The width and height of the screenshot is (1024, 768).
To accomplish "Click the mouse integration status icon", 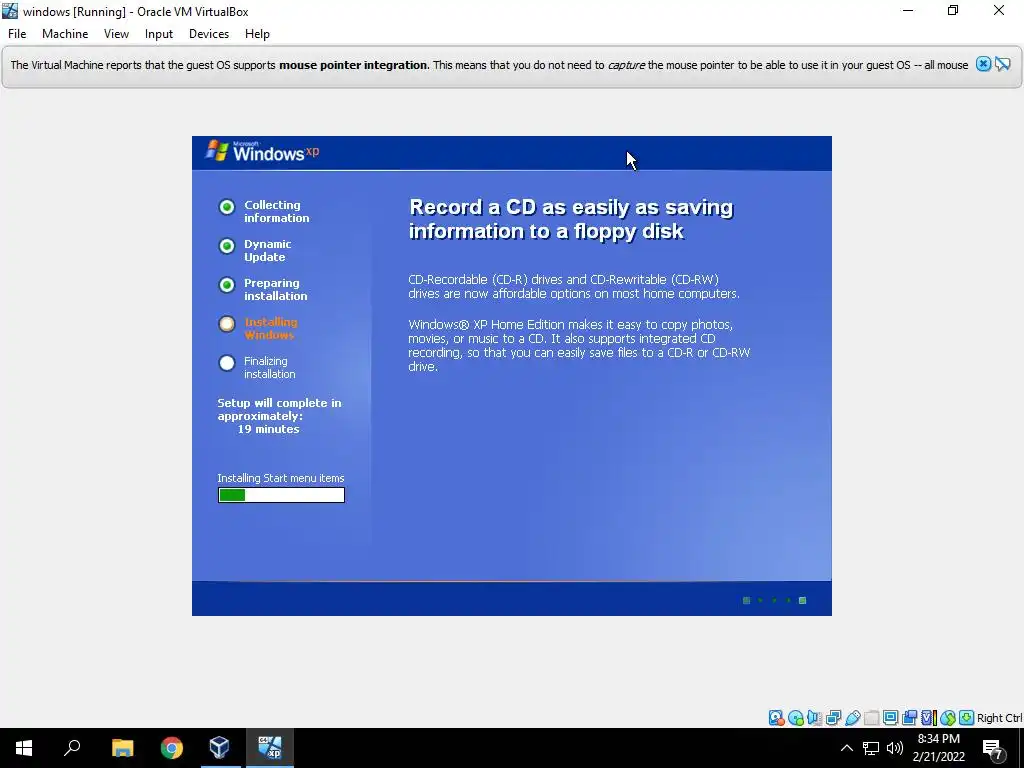I will (x=948, y=718).
